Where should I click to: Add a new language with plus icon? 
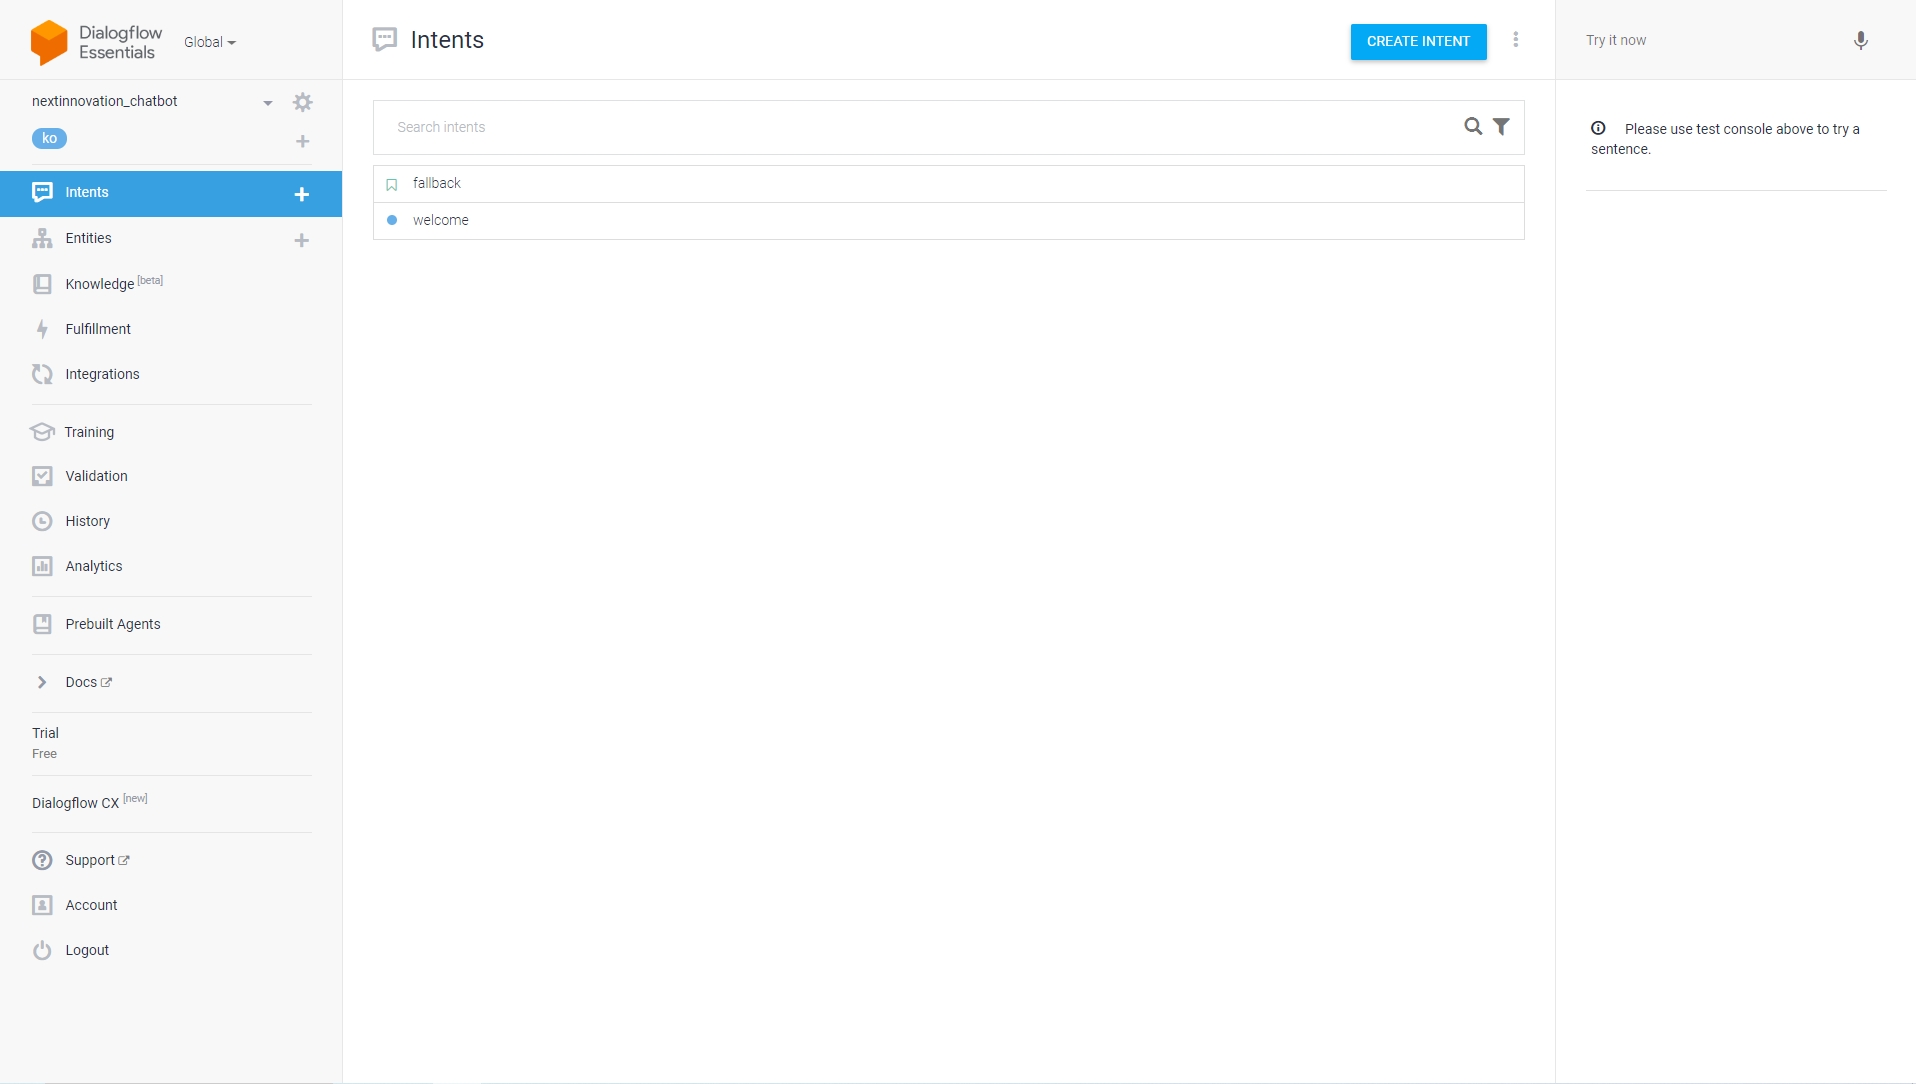pyautogui.click(x=302, y=141)
